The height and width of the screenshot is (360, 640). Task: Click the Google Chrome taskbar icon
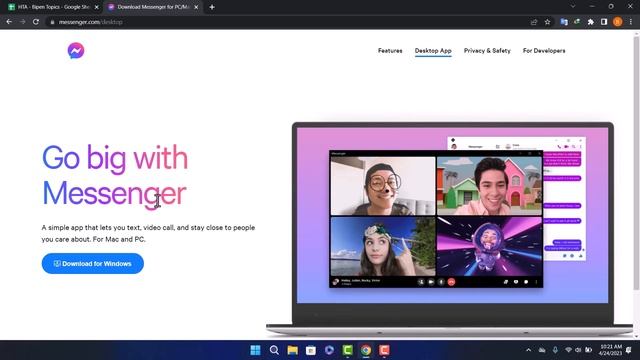tap(366, 350)
